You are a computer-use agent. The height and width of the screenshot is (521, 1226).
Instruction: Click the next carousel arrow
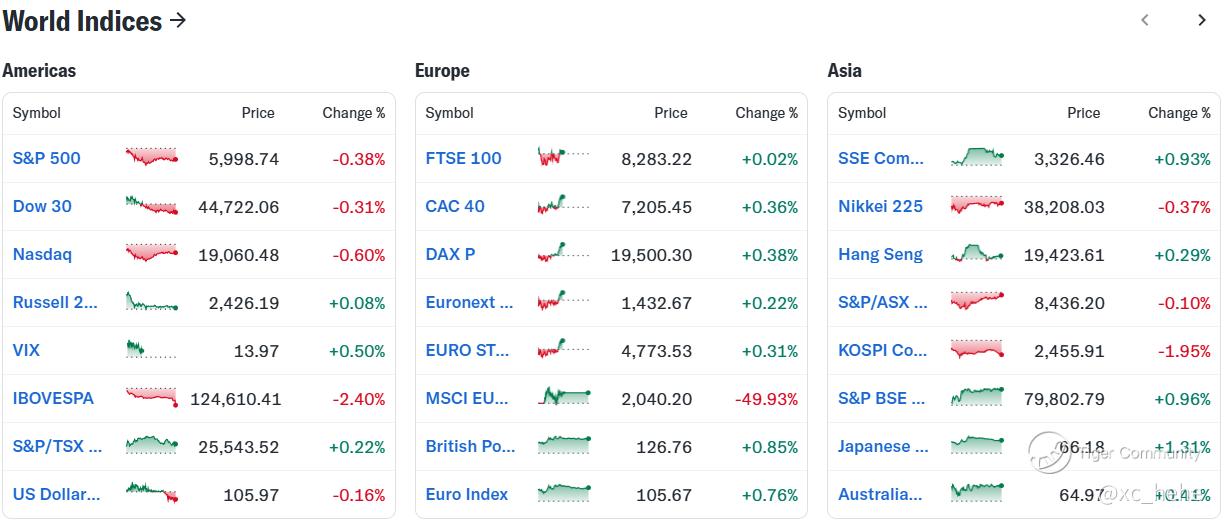[1202, 20]
